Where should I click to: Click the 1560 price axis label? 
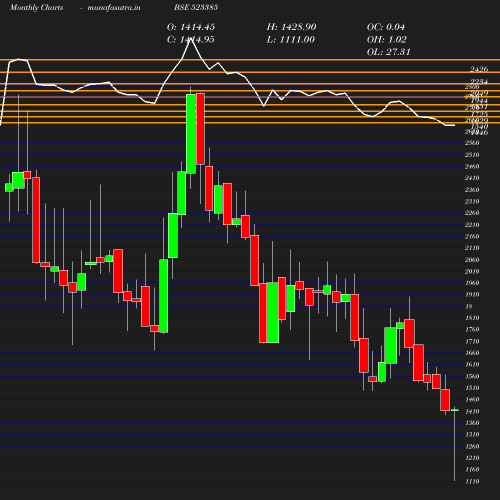point(472,376)
